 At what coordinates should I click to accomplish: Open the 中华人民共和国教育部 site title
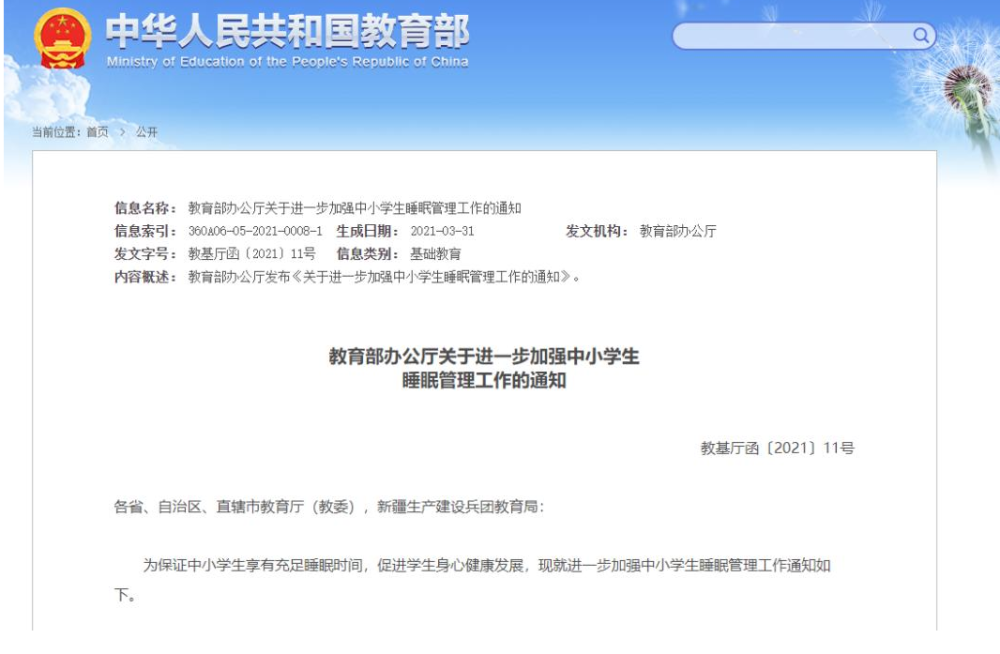click(287, 30)
